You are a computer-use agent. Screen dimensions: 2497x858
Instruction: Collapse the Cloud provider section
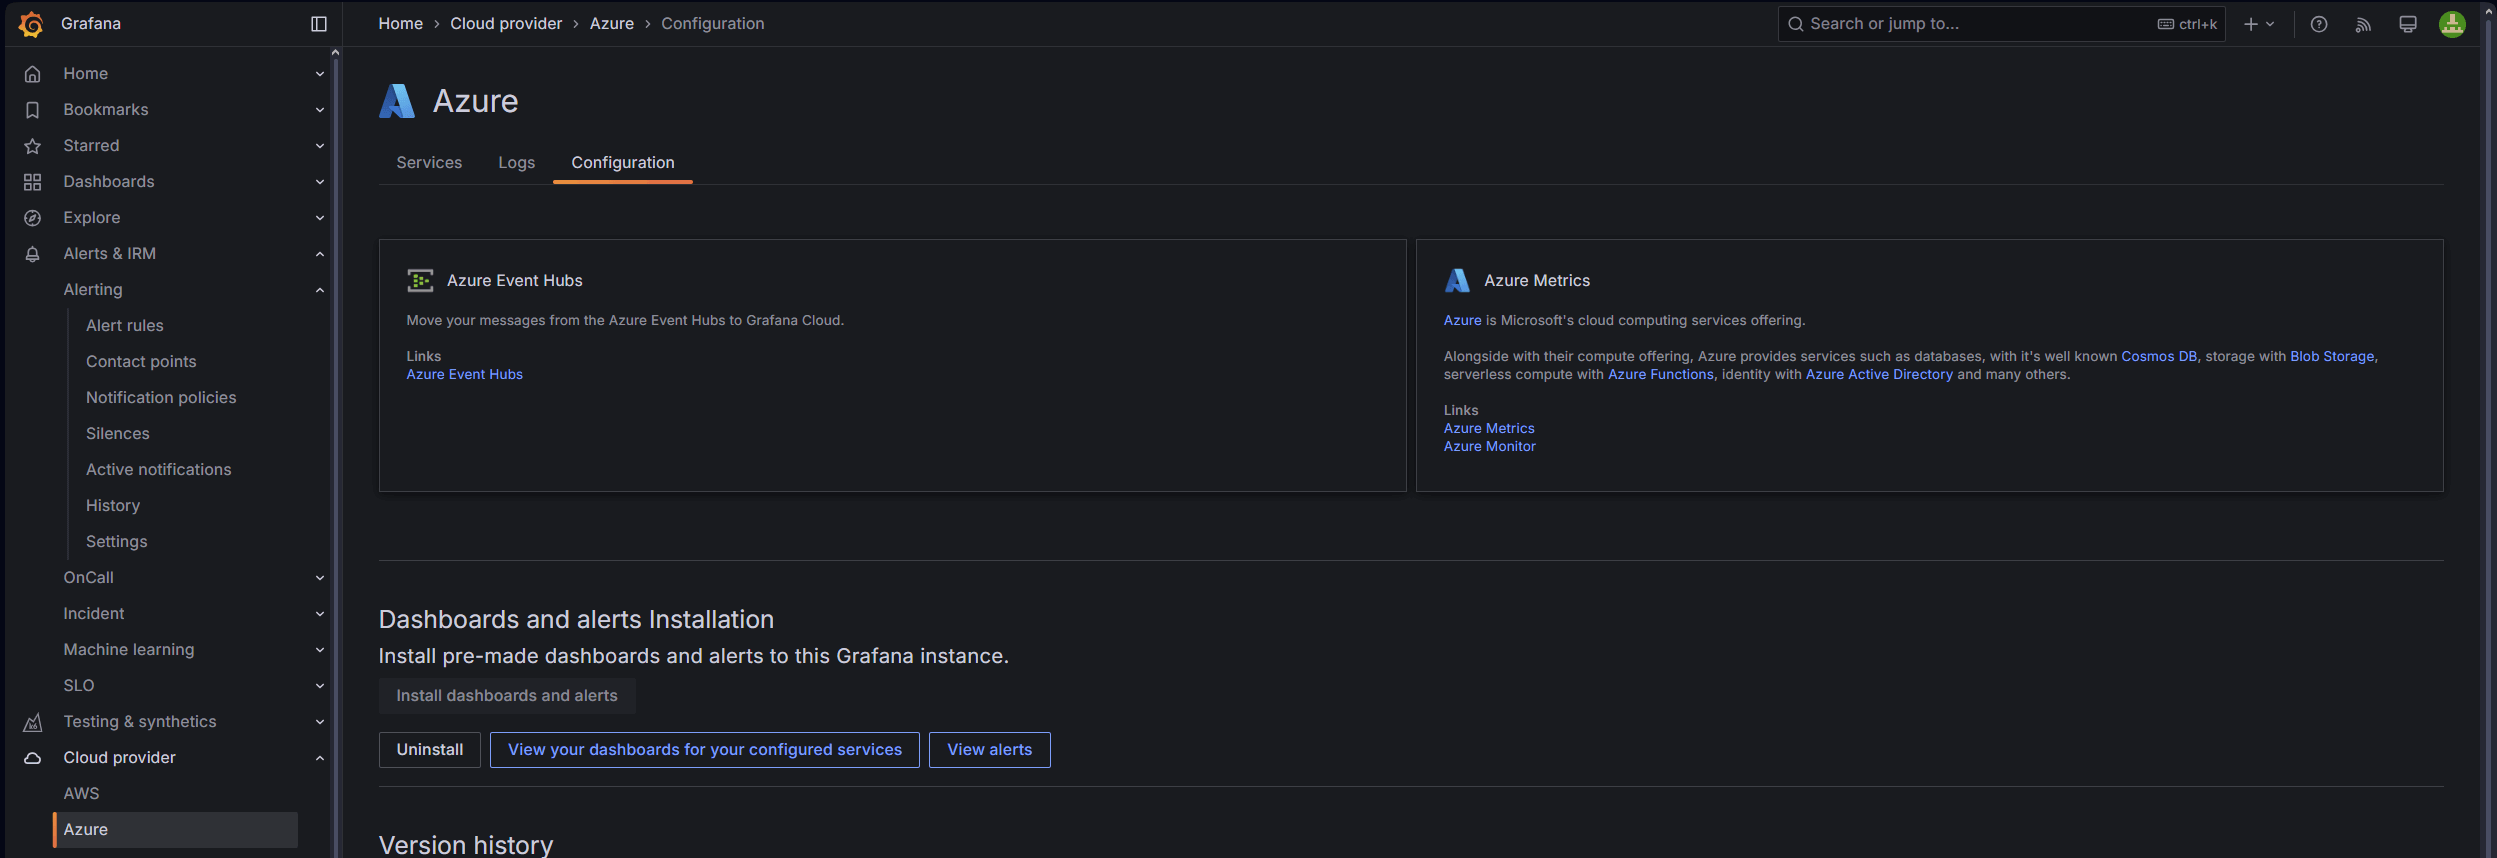pyautogui.click(x=320, y=758)
